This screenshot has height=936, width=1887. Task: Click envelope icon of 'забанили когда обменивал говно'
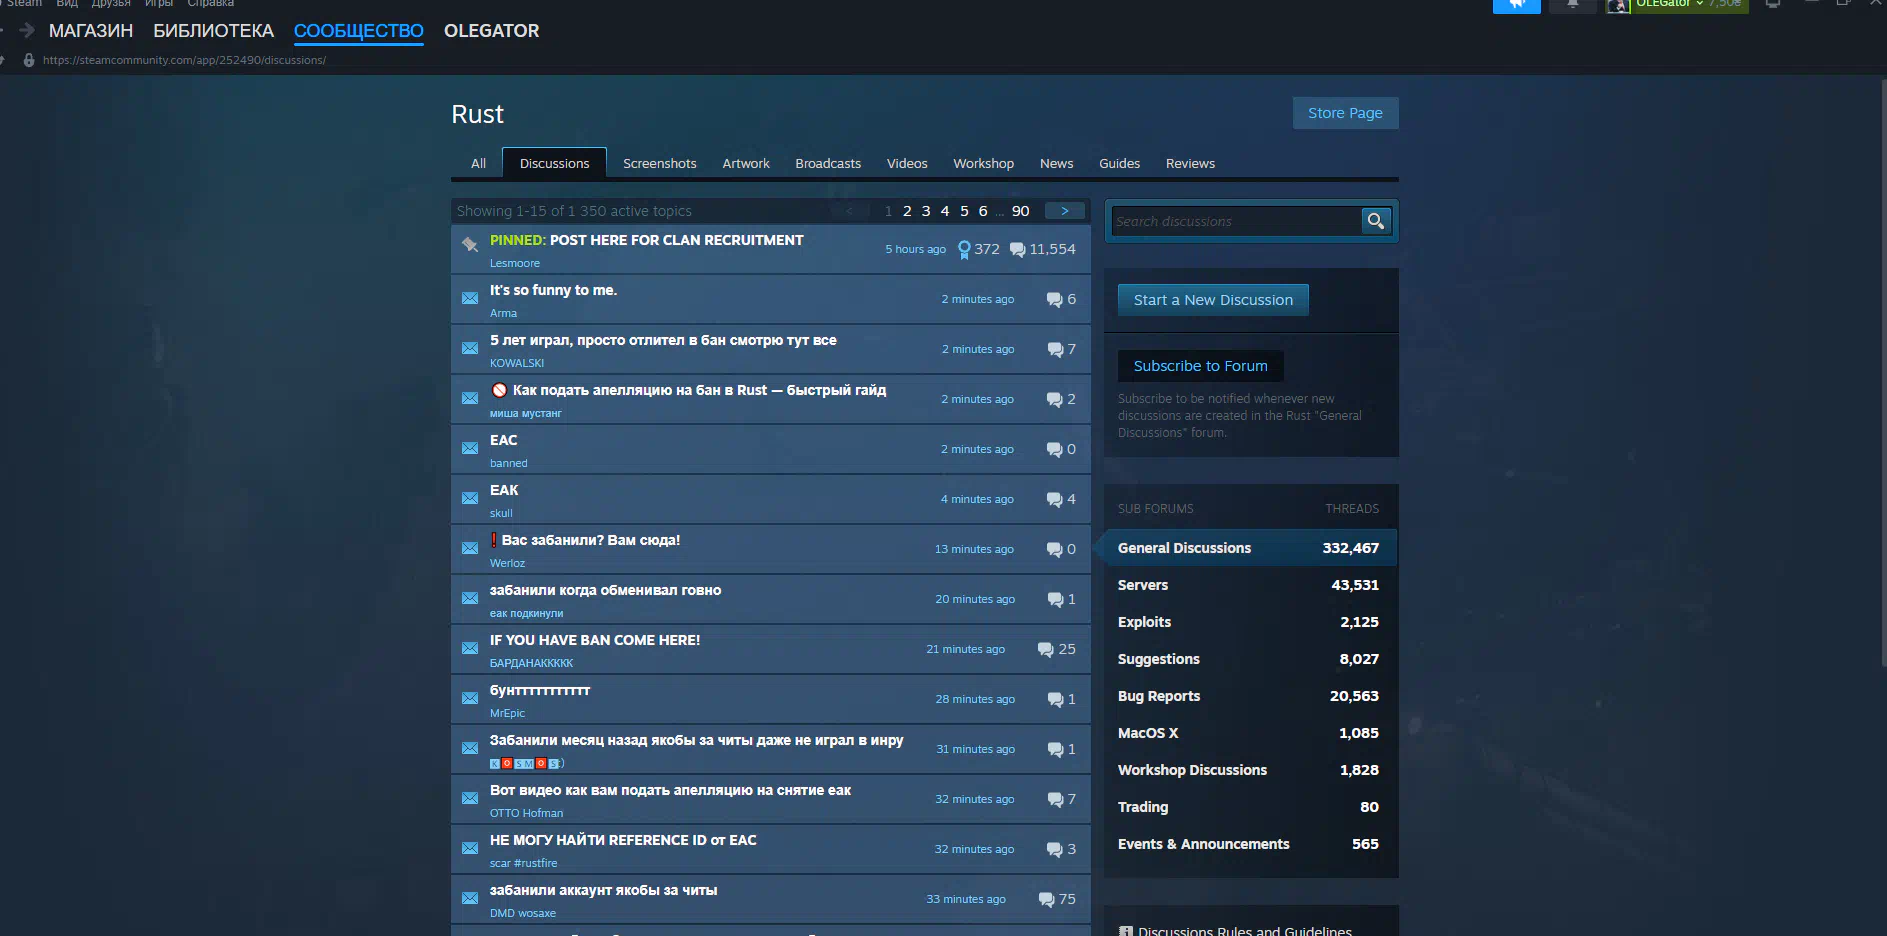point(470,598)
